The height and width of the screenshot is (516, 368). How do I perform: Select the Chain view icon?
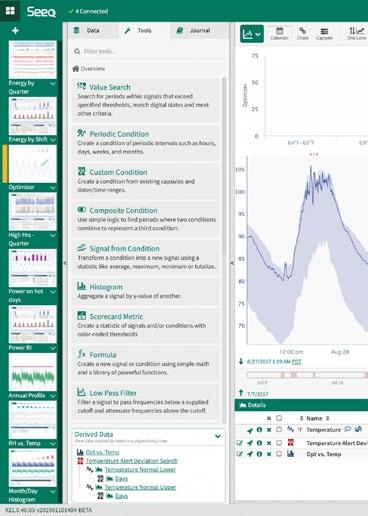302,33
